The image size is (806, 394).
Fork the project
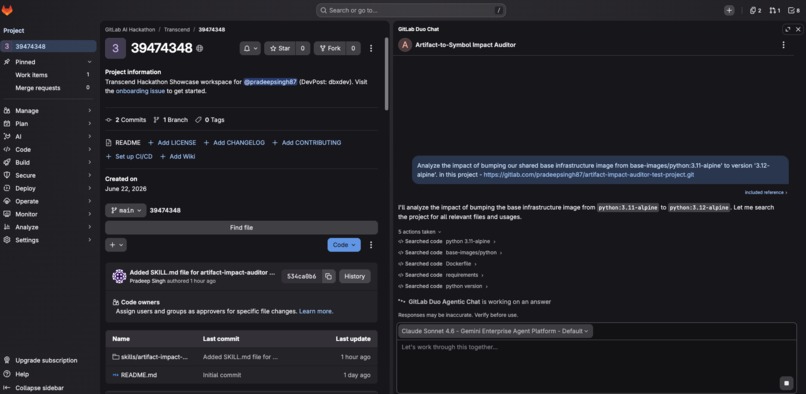[x=330, y=48]
